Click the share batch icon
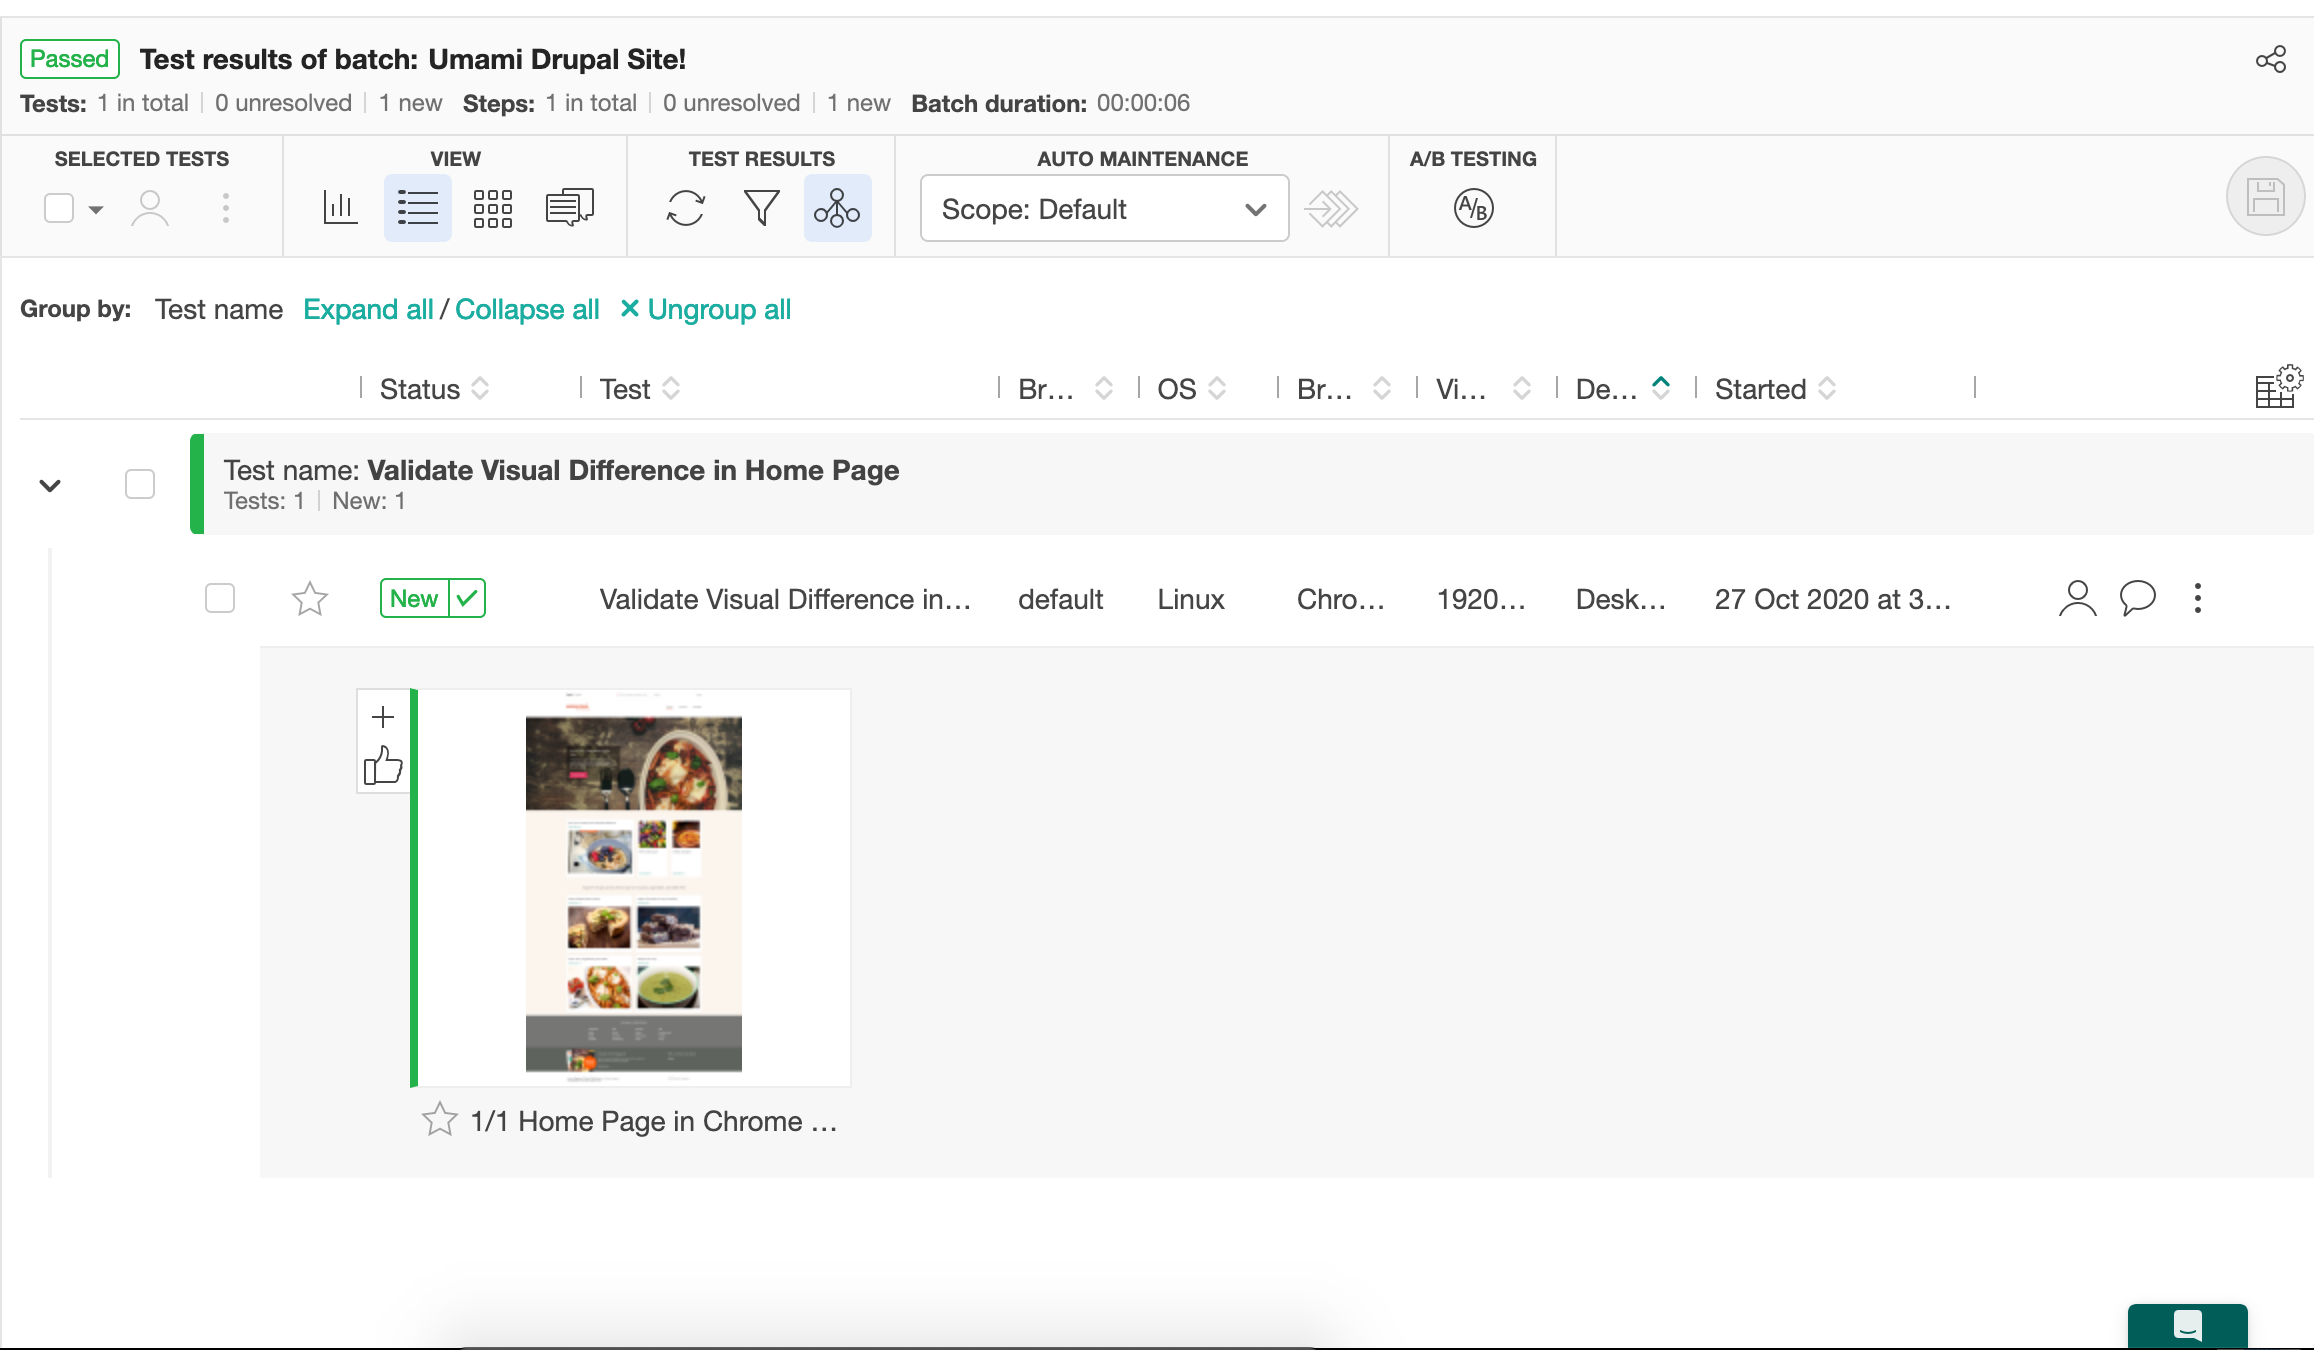Screen dimensions: 2314x1350 2270,60
